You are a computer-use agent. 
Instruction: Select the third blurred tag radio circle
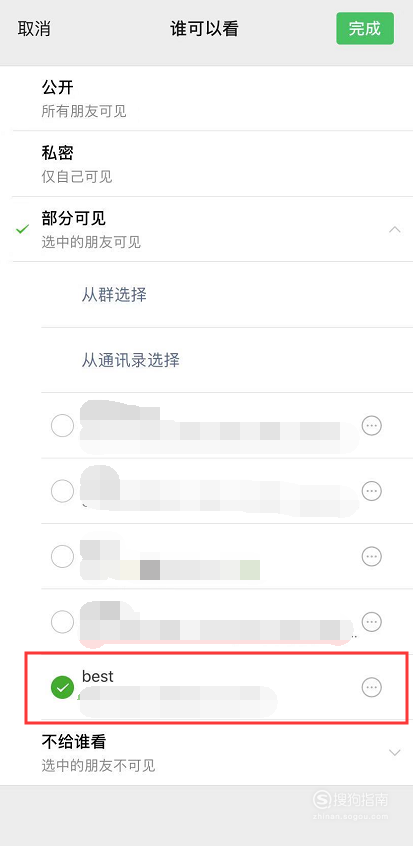click(x=63, y=556)
